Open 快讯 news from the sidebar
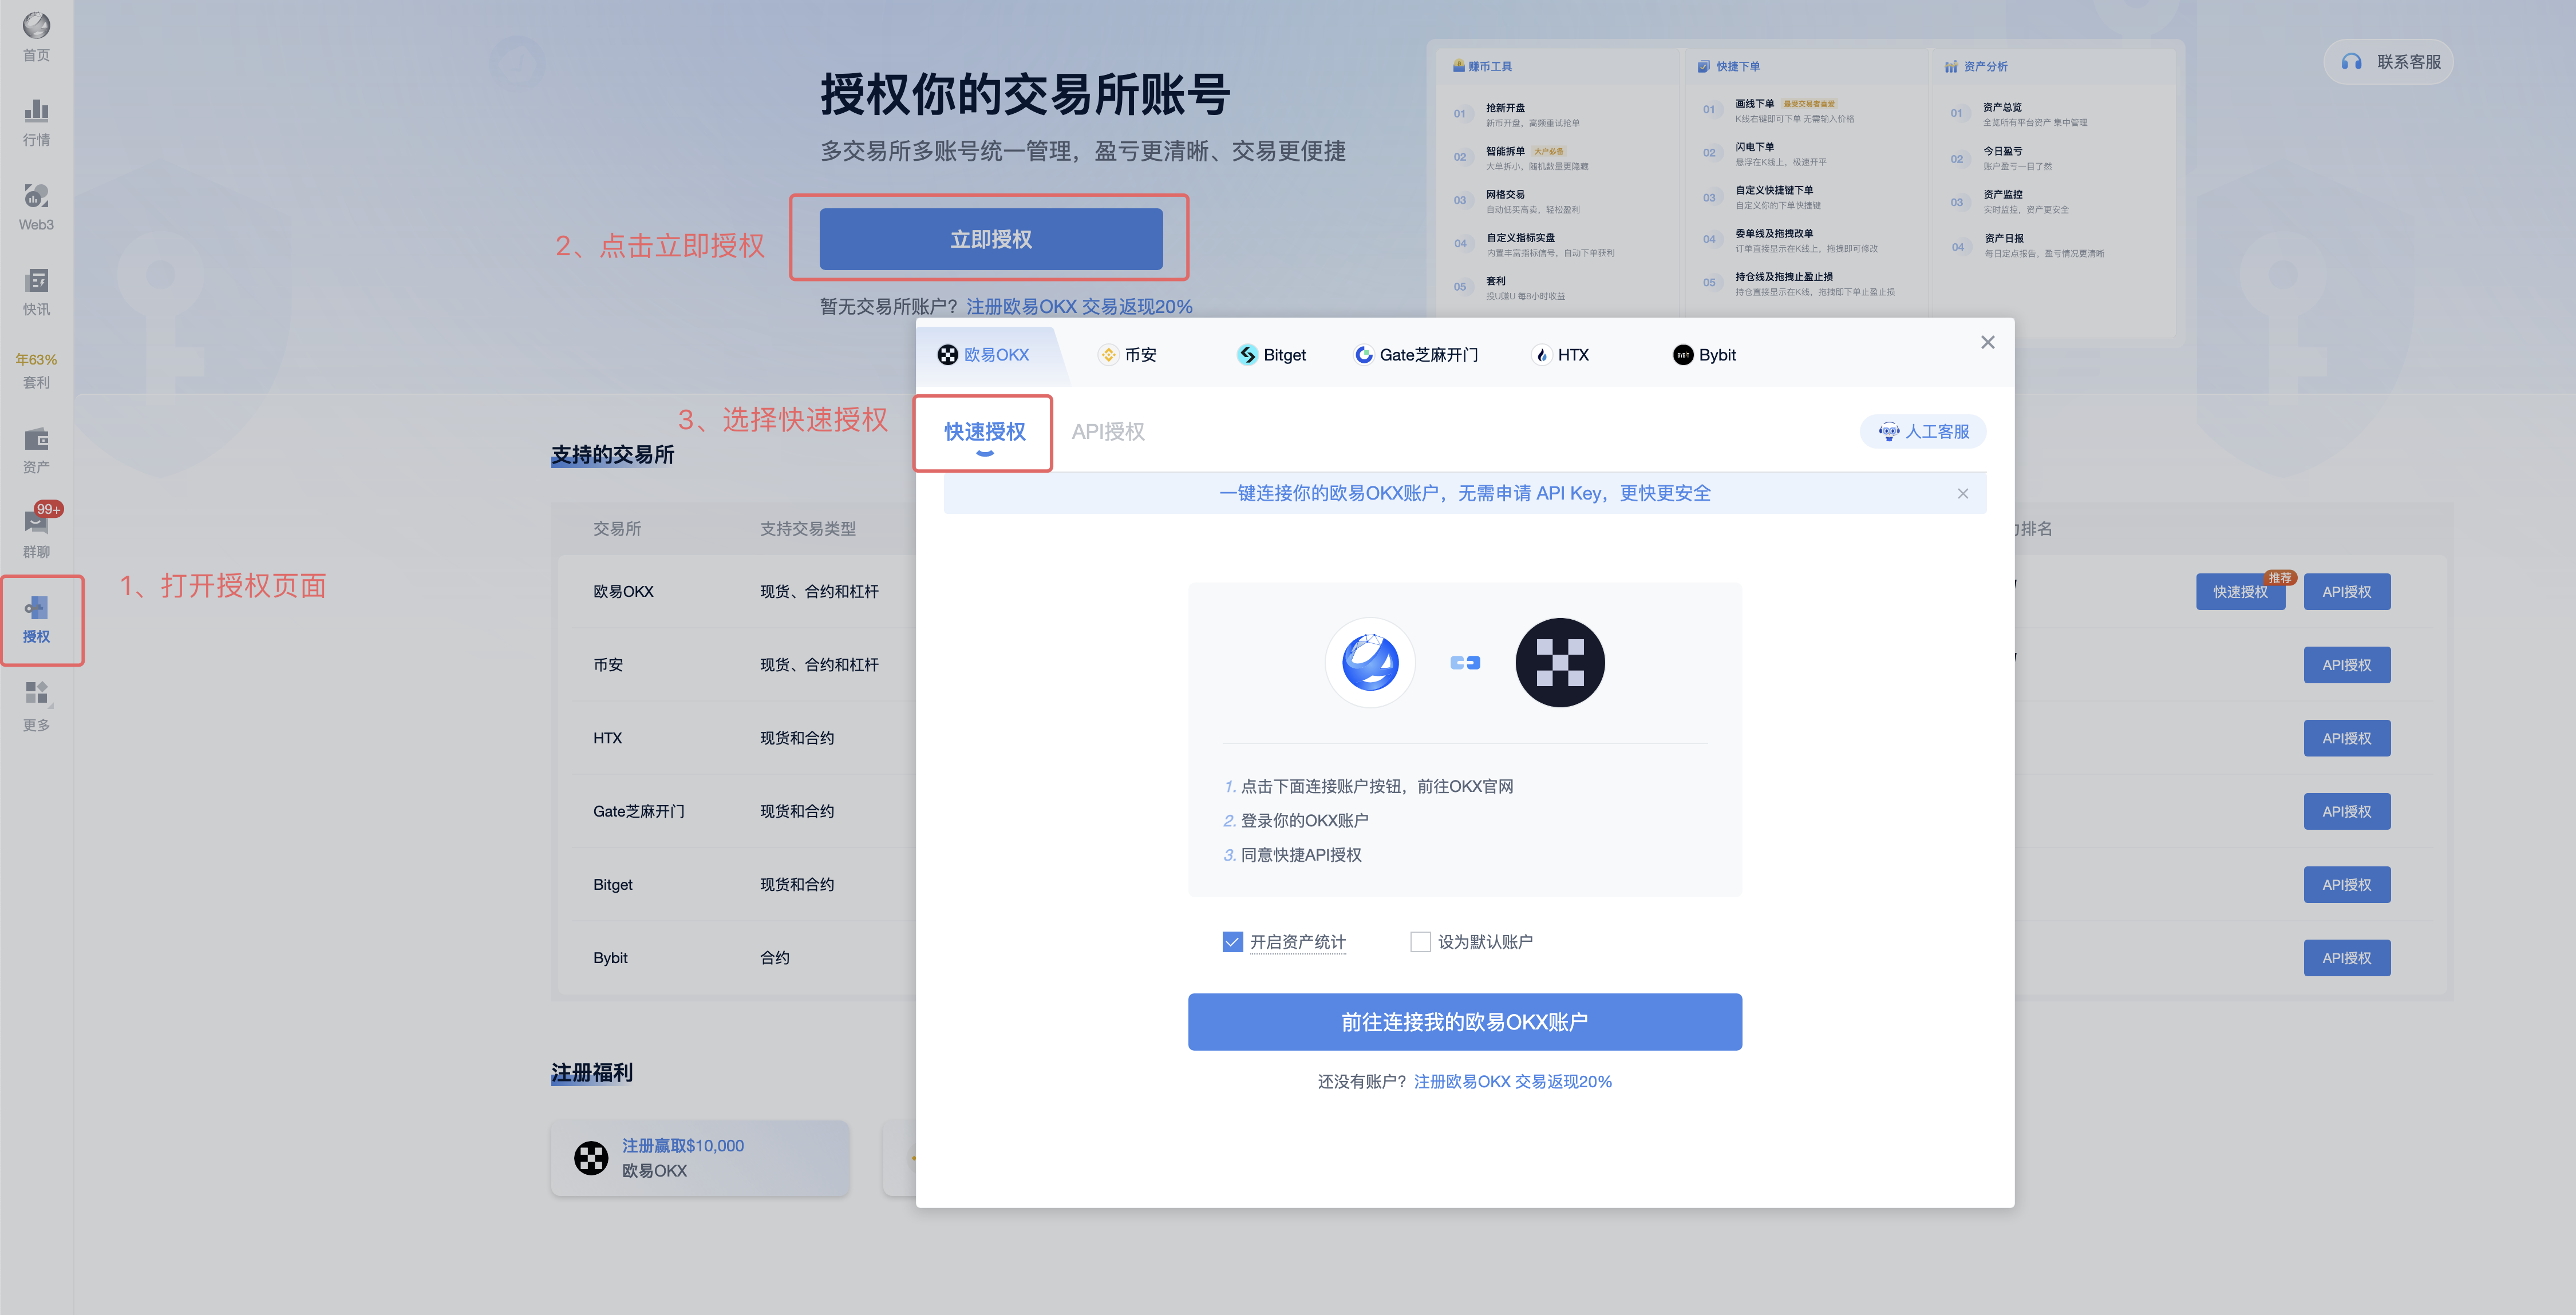Viewport: 2576px width, 1315px height. [36, 290]
